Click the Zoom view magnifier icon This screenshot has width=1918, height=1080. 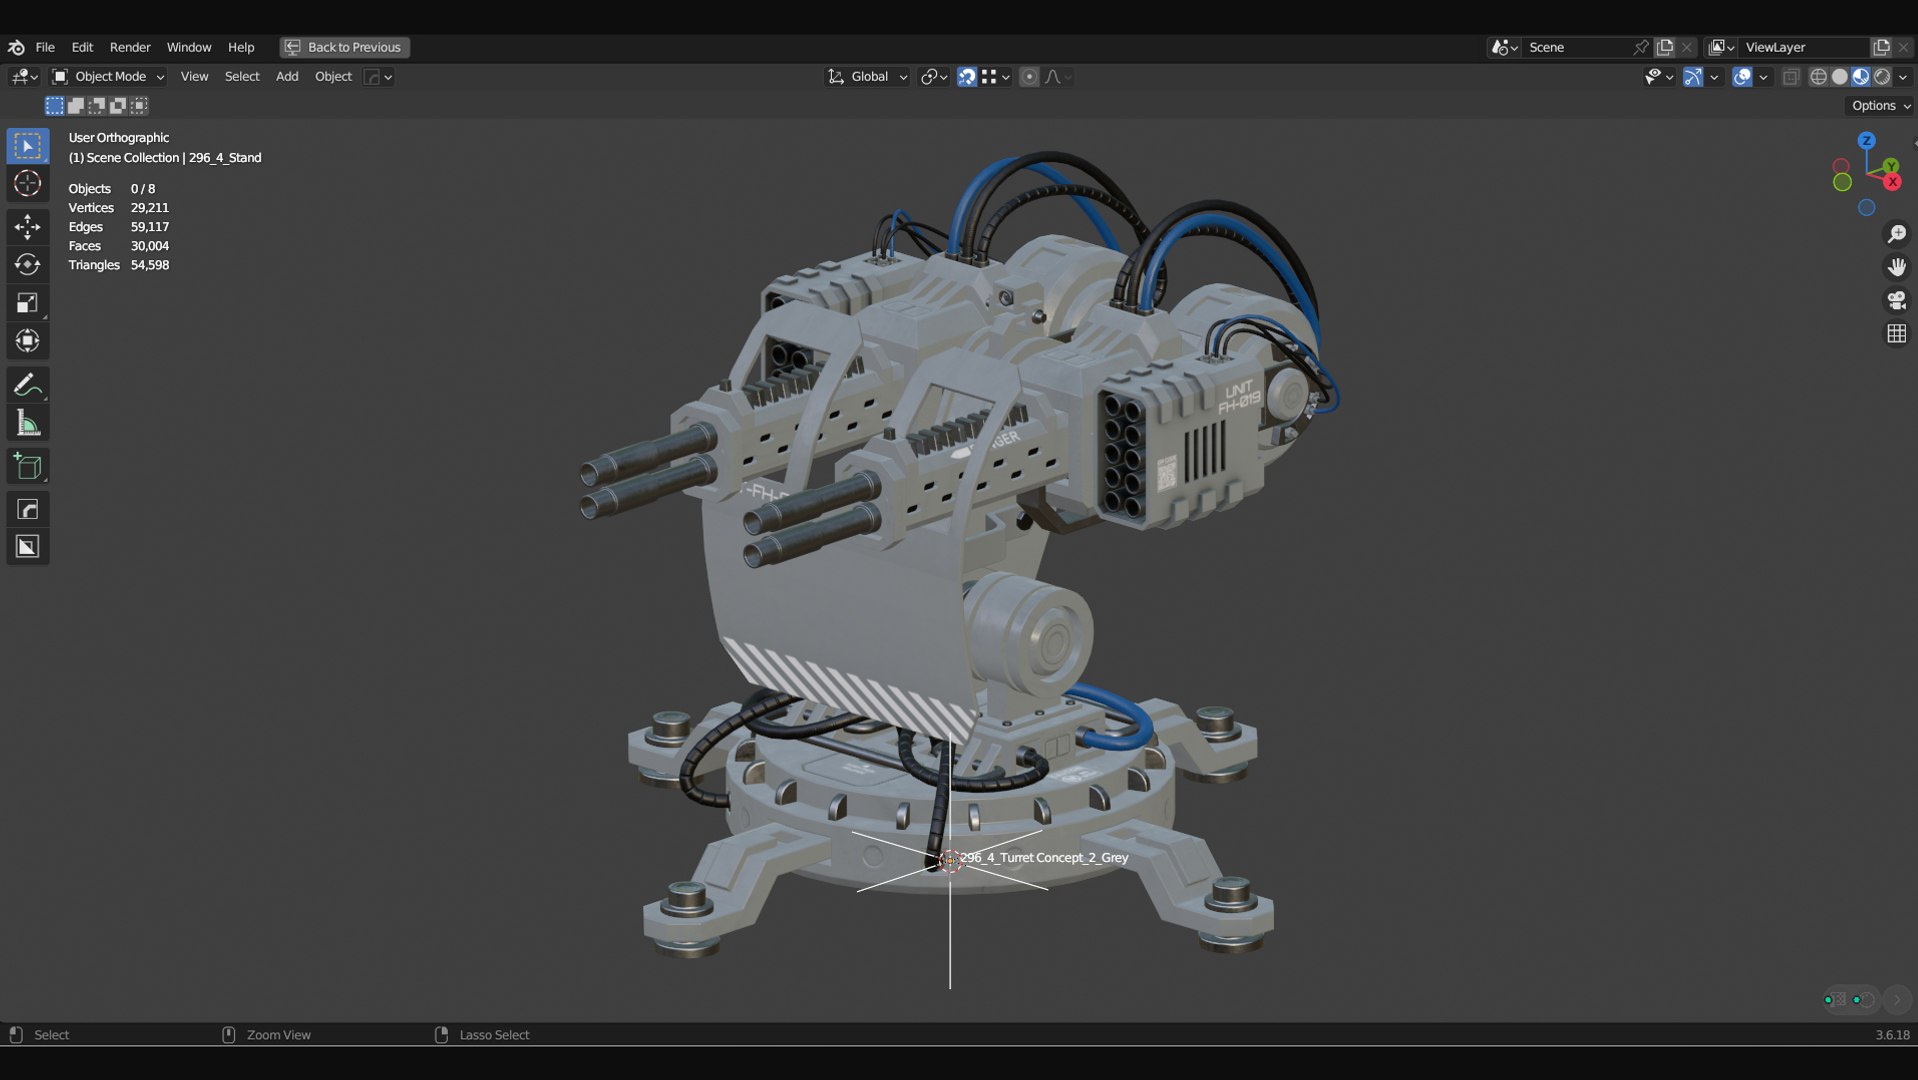(1896, 234)
